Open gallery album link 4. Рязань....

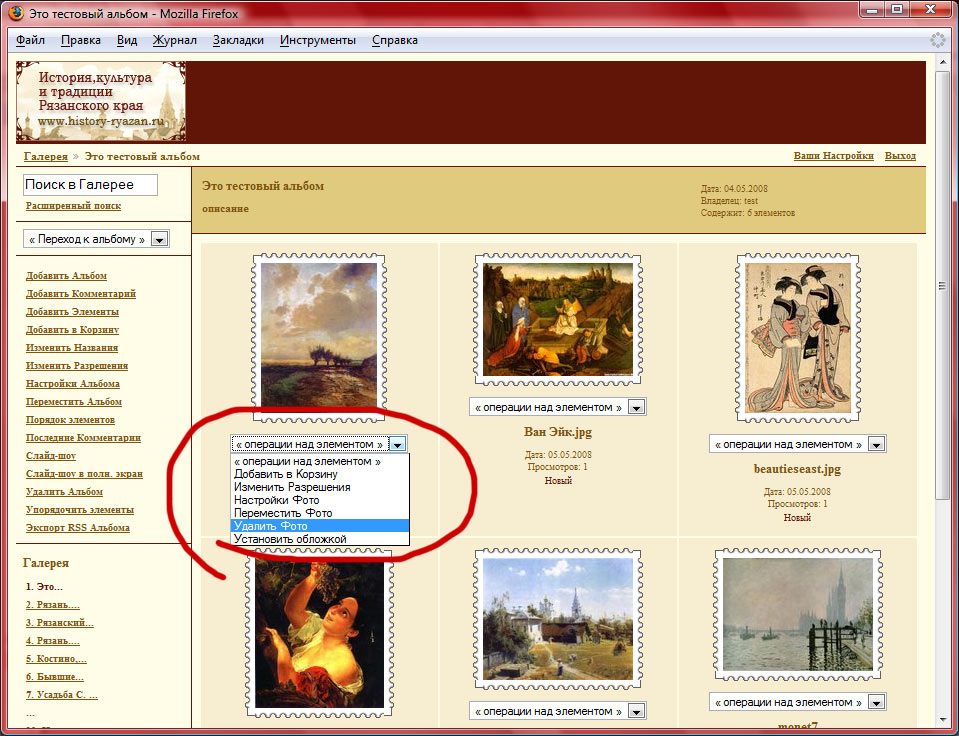pyautogui.click(x=53, y=641)
